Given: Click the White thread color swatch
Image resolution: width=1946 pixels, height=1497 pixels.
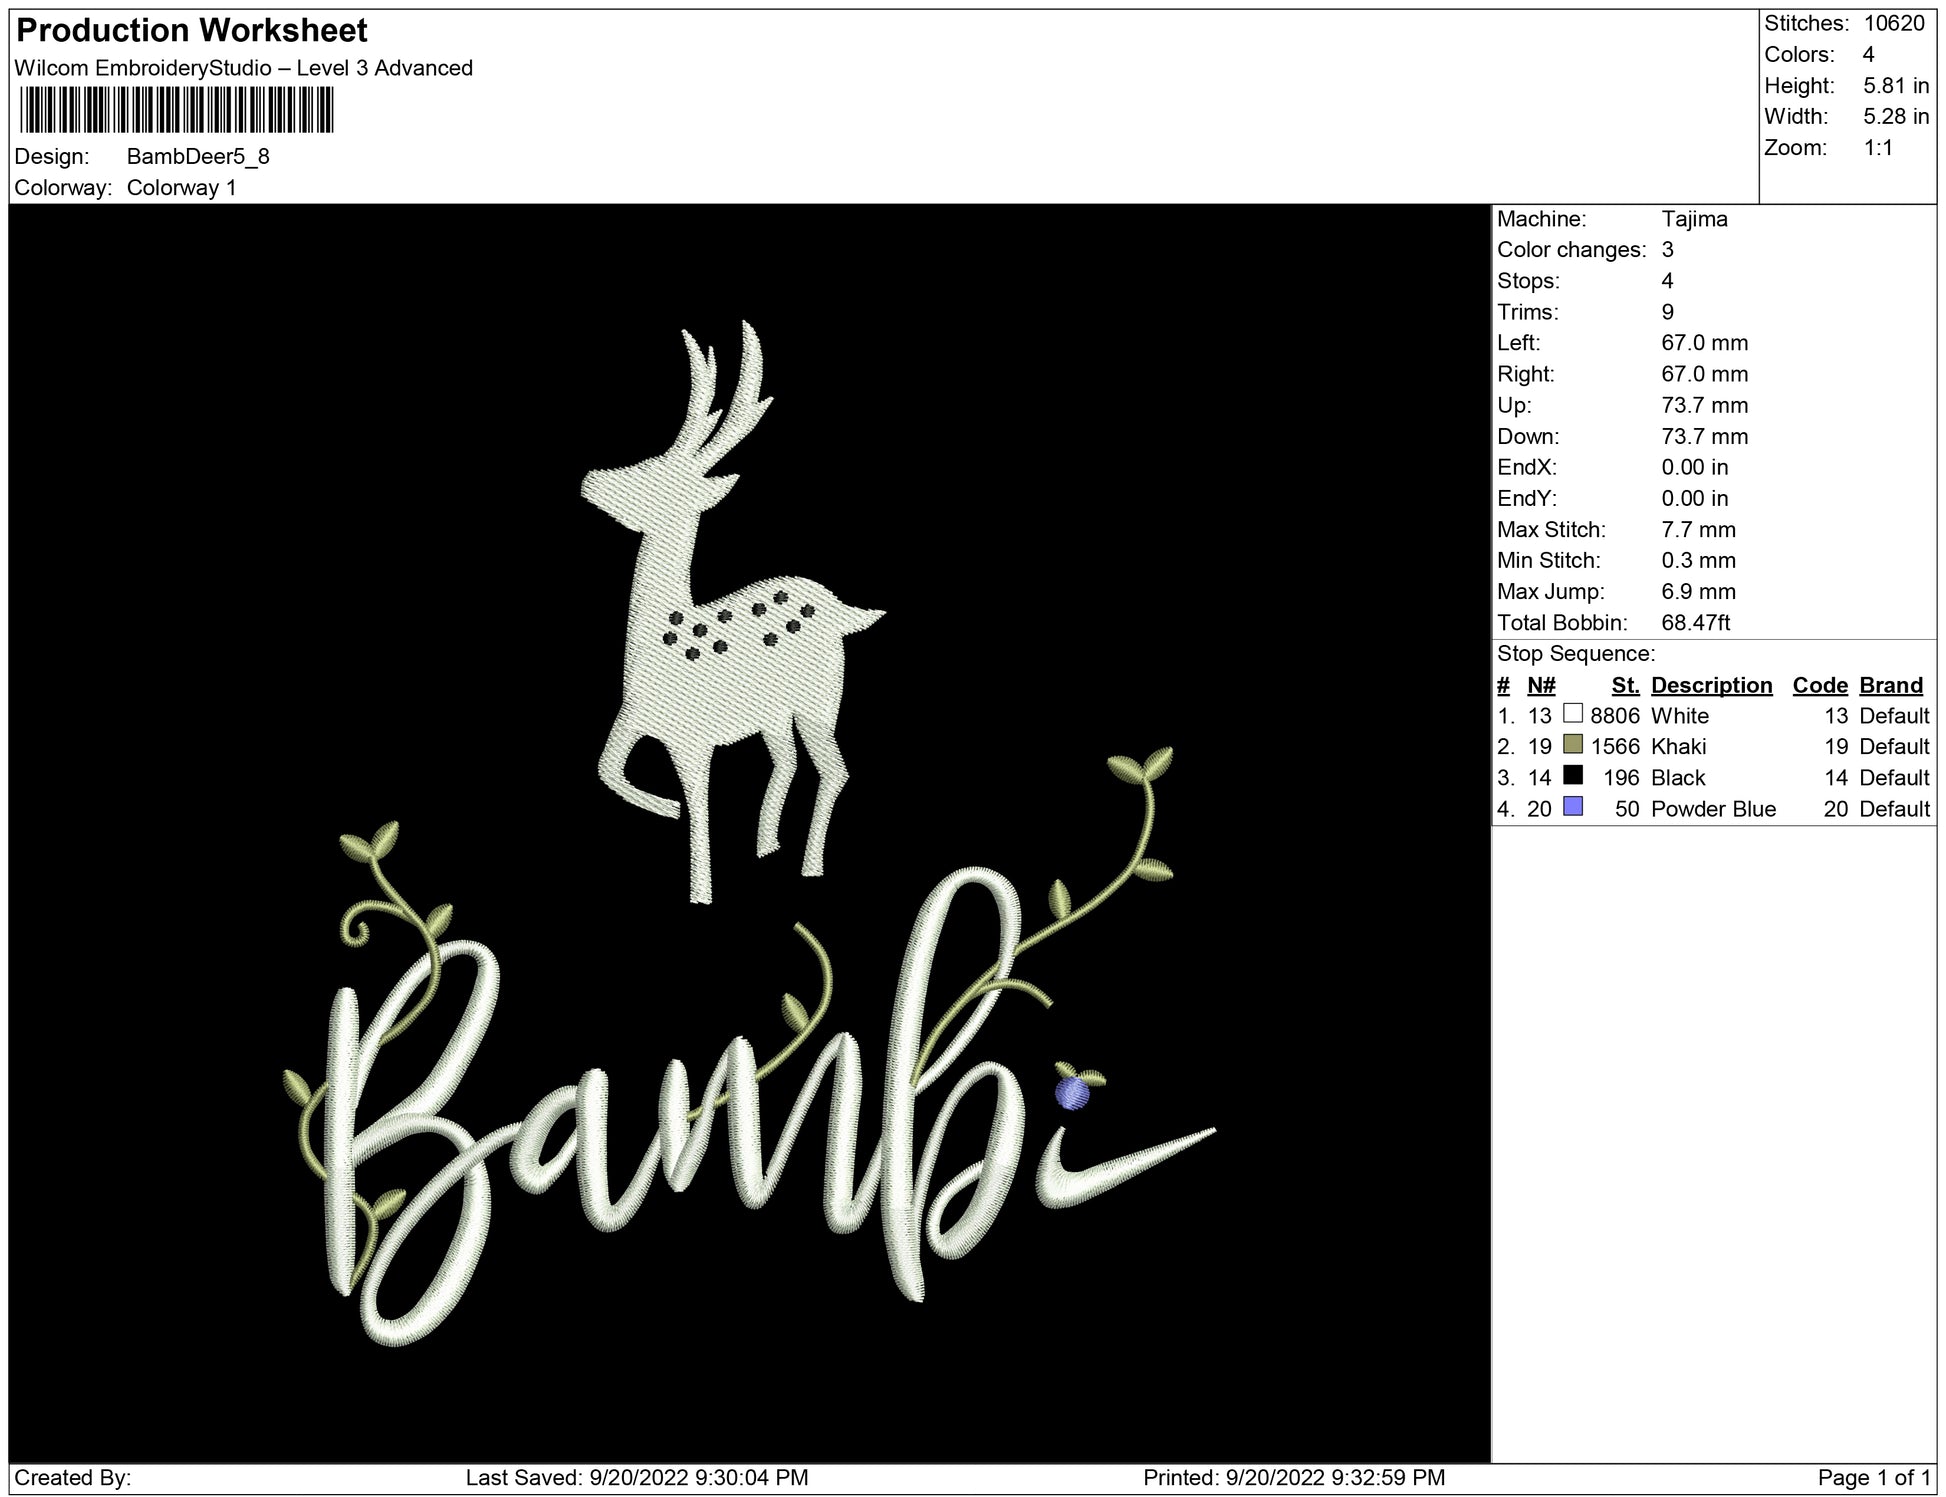Looking at the screenshot, I should [1573, 714].
